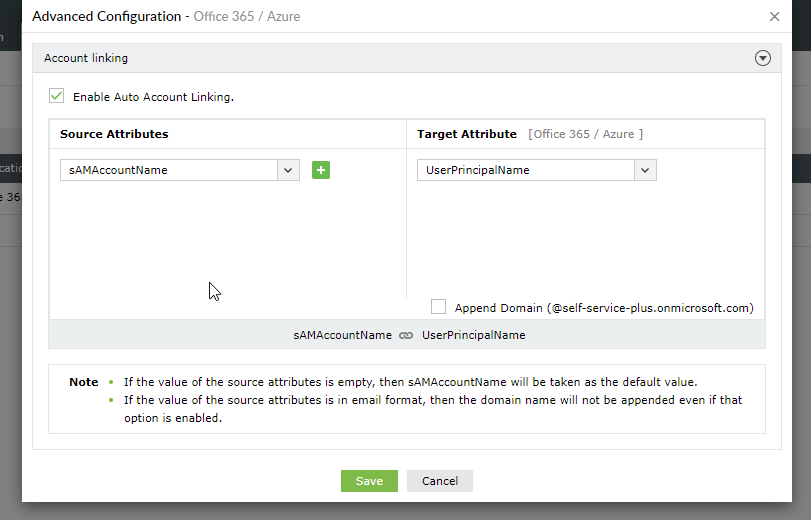This screenshot has width=811, height=520.
Task: Click UserPrincipalName in the mapping summary bar
Action: [x=474, y=336]
